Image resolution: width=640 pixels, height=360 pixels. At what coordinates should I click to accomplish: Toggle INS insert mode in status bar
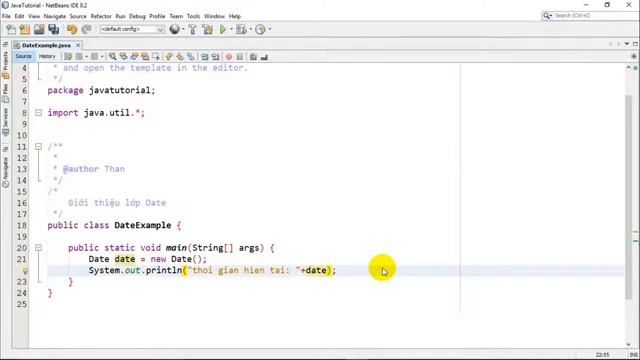click(633, 355)
